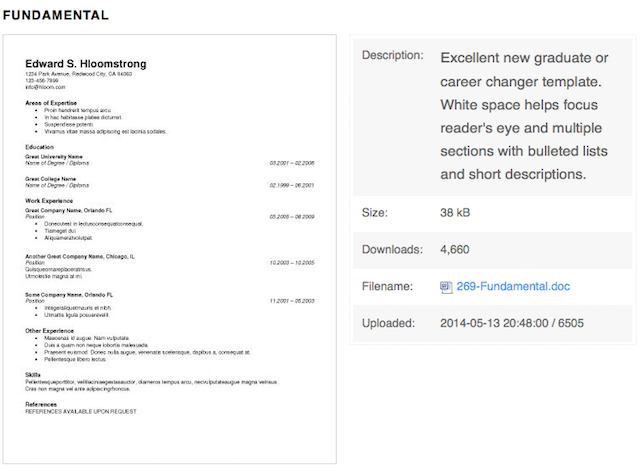Screen dimensions: 640x471
Task: Click the Areas of Expertise section heading
Action: (x=51, y=103)
